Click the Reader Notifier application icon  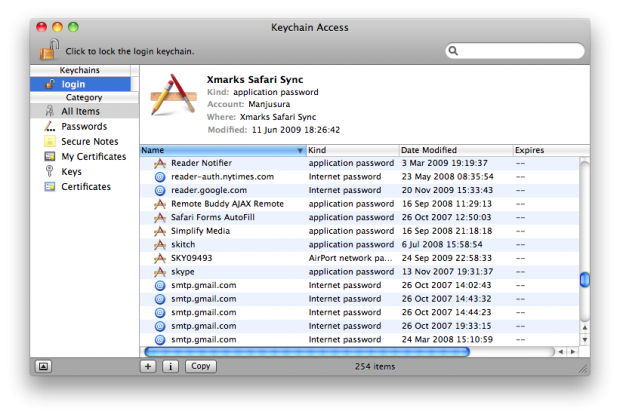click(x=160, y=163)
